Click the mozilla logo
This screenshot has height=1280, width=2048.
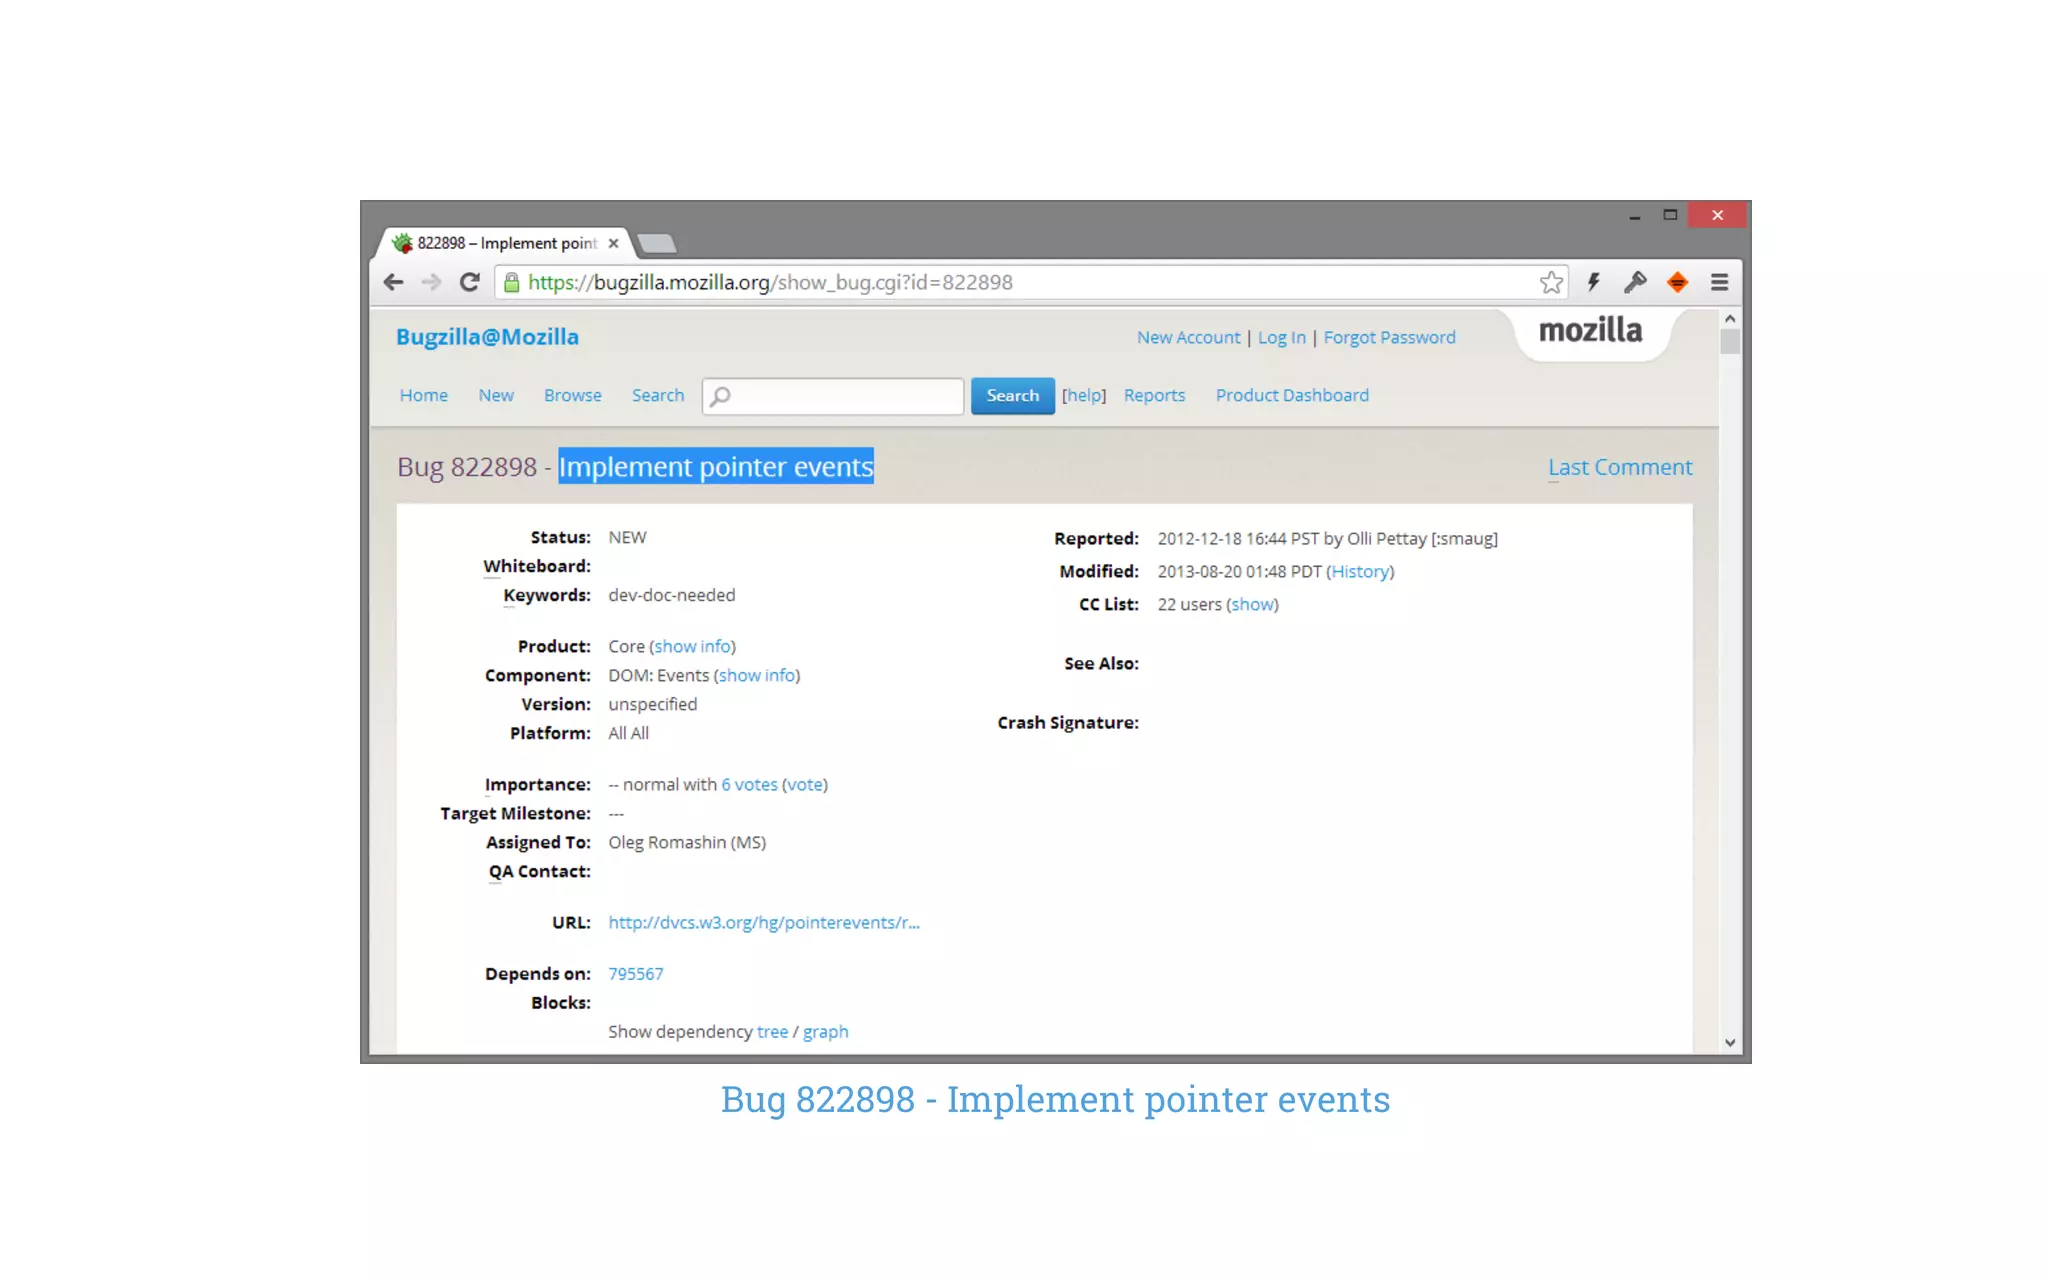tap(1590, 330)
